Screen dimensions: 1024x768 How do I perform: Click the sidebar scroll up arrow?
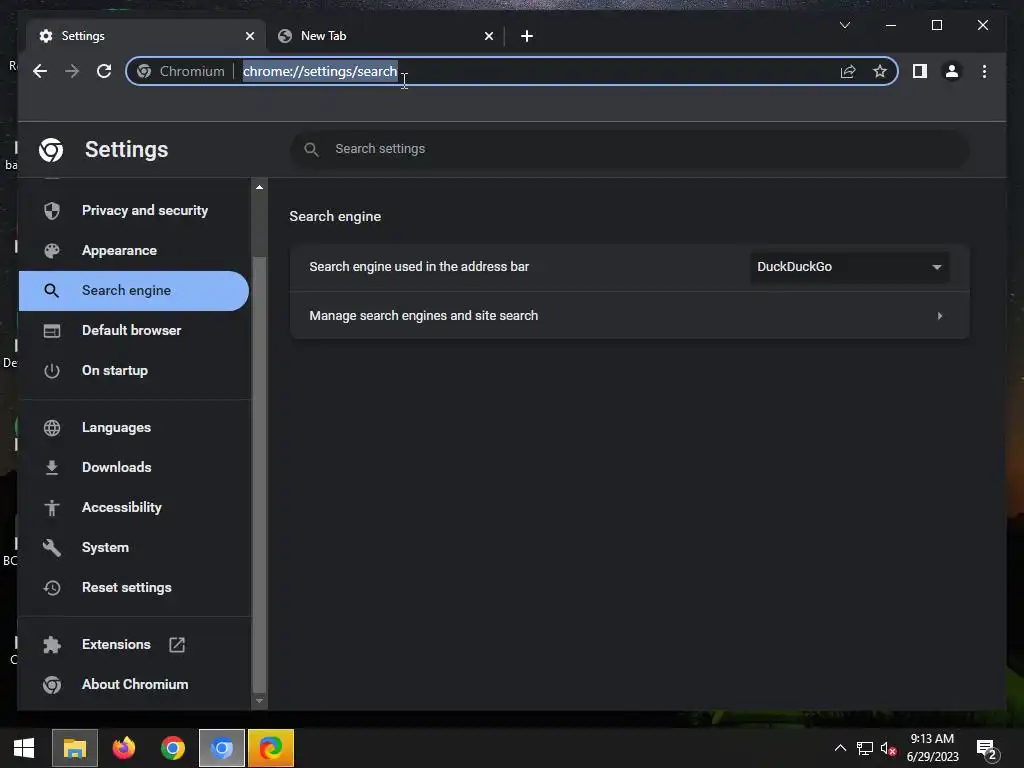click(259, 187)
